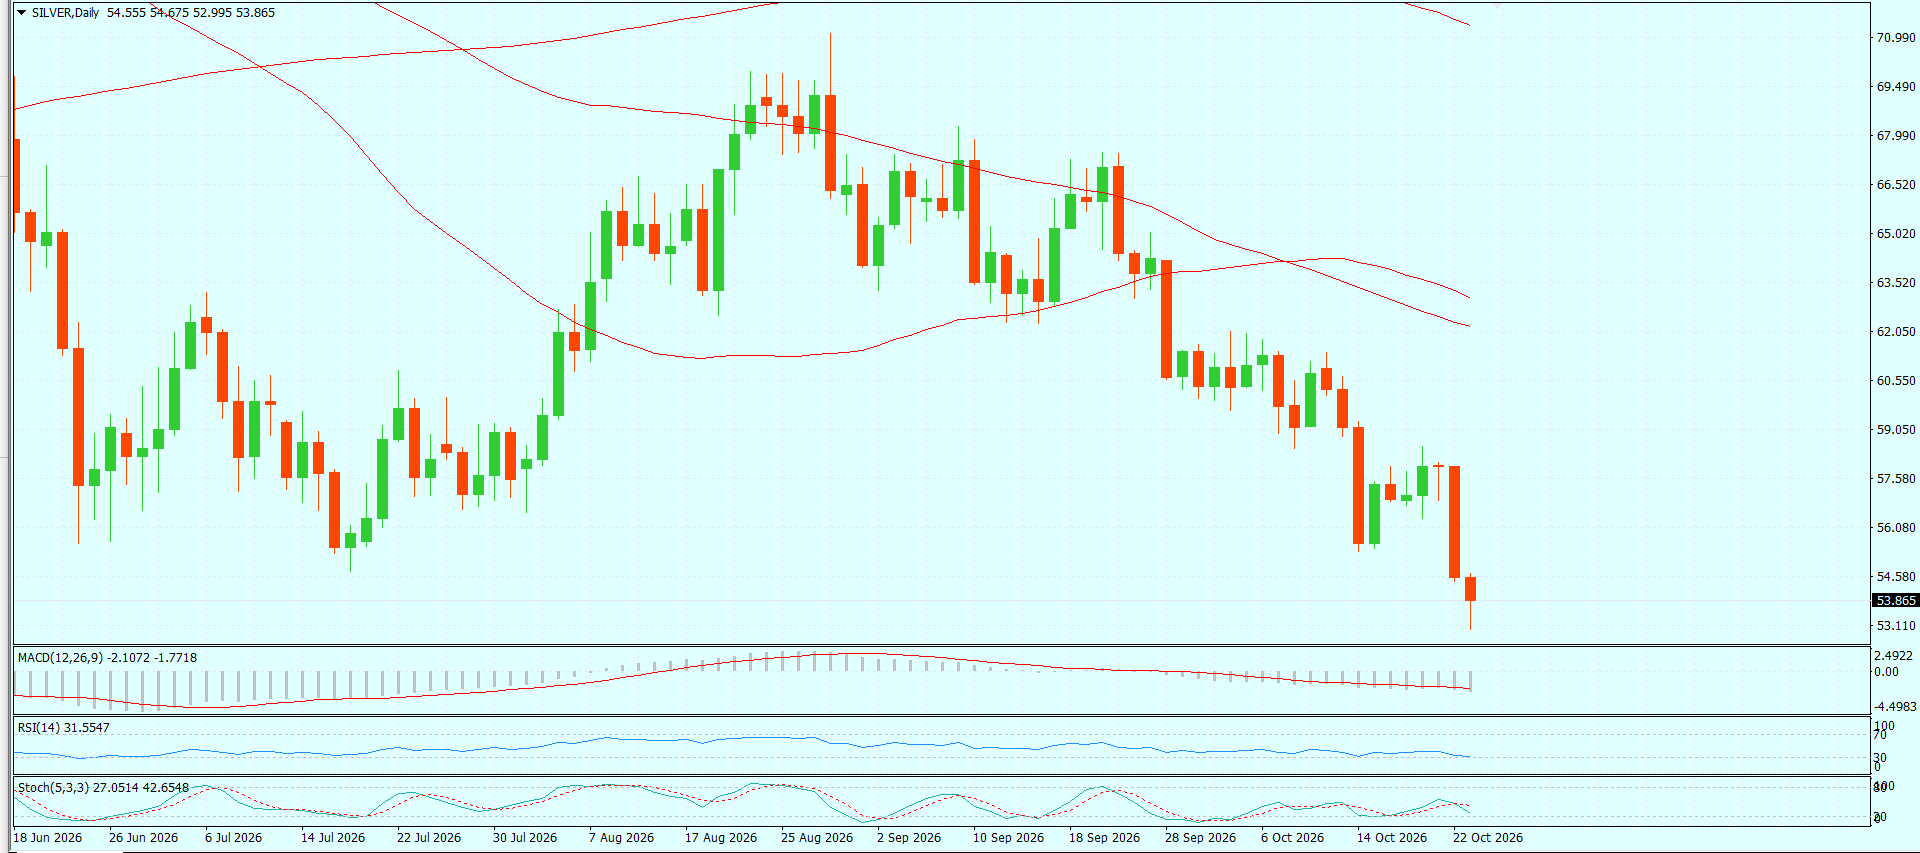Click the highlighted 53.865 current price label

tap(1895, 601)
